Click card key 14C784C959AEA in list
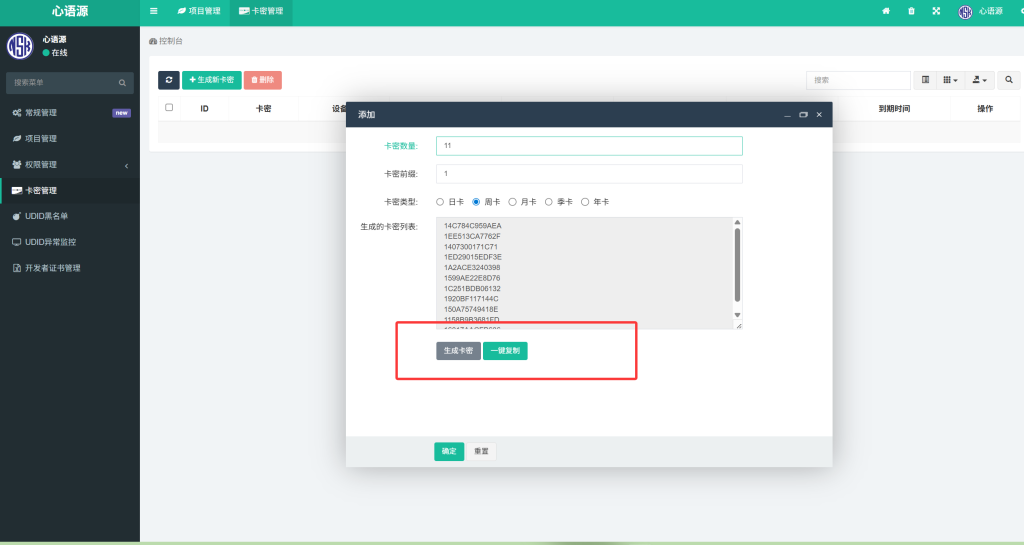 coord(473,226)
